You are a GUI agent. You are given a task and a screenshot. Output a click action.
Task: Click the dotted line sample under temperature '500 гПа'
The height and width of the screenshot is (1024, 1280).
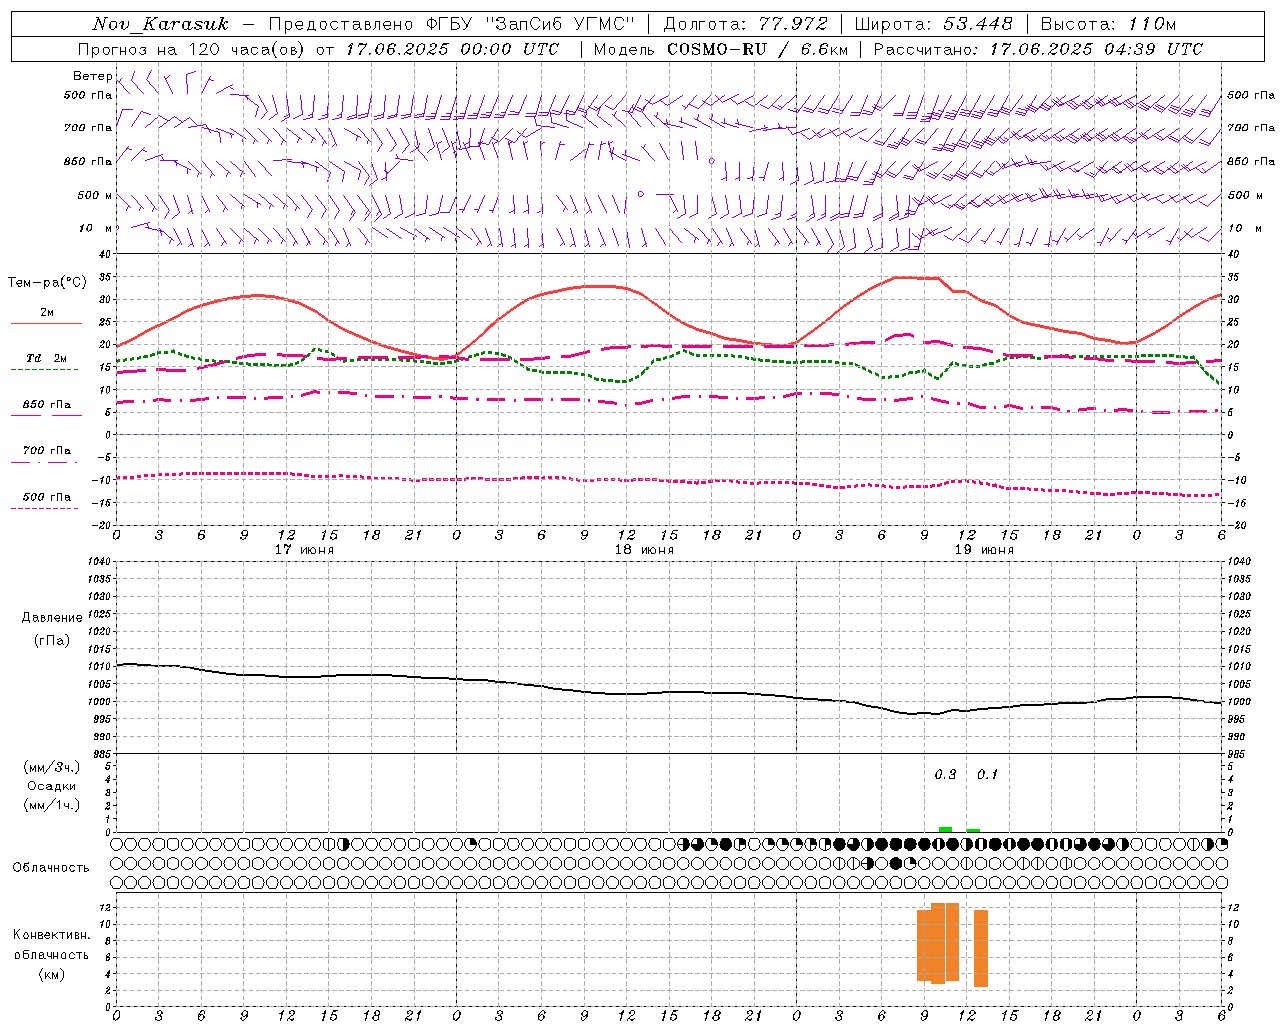click(x=44, y=508)
